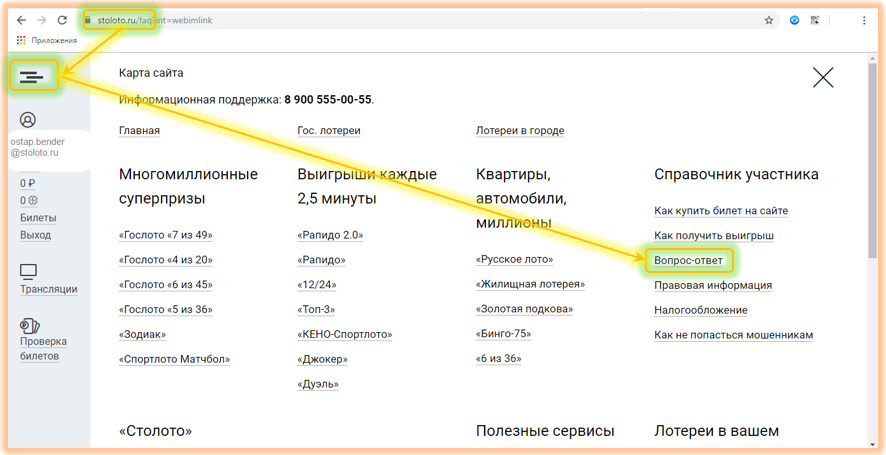Click the Проверка билетов sidebar label
Image resolution: width=886 pixels, height=455 pixels.
pyautogui.click(x=44, y=349)
